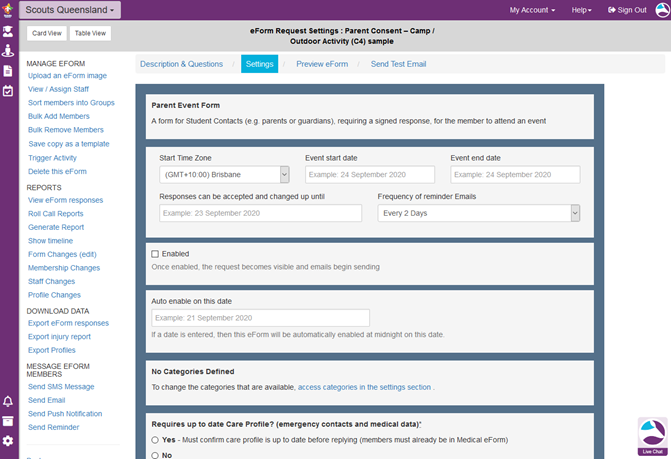Screen dimensions: 671x459
Task: Click Save copy as a template
Action: 68,144
